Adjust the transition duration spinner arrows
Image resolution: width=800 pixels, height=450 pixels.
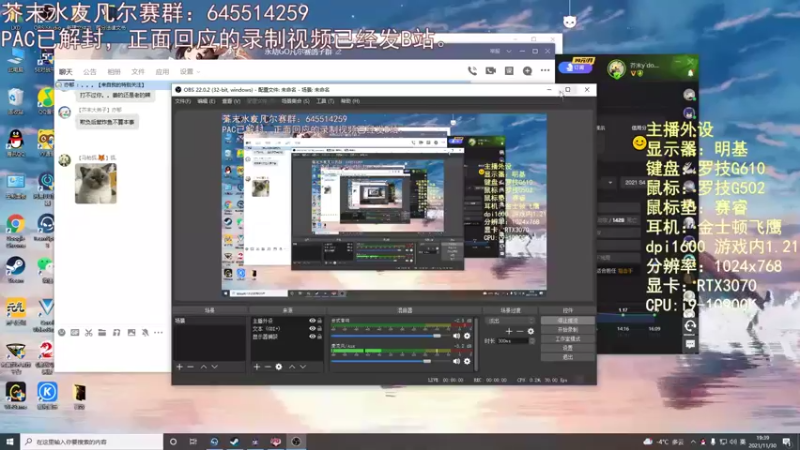pos(532,341)
